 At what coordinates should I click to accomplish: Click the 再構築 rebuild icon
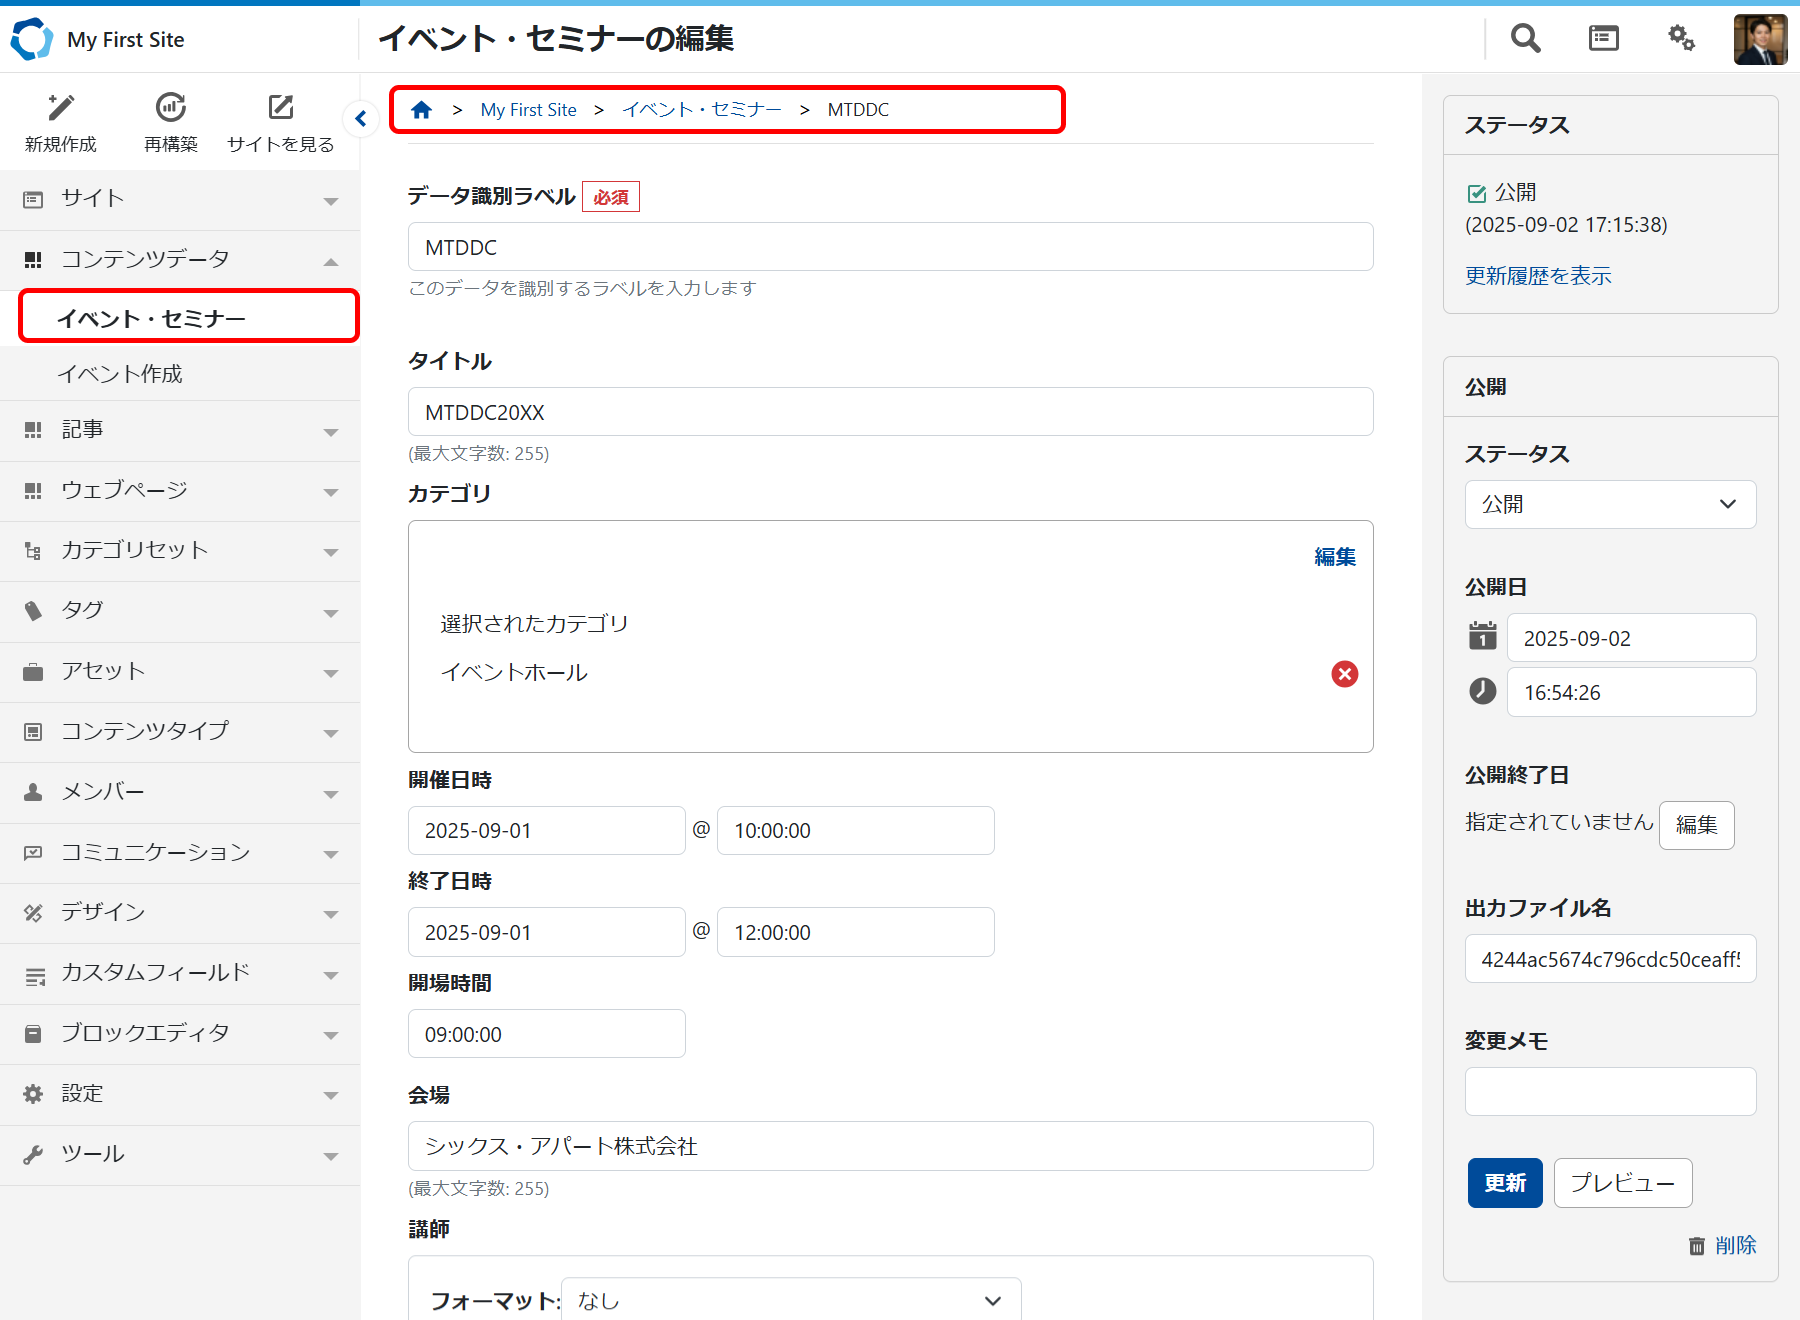pos(171,108)
